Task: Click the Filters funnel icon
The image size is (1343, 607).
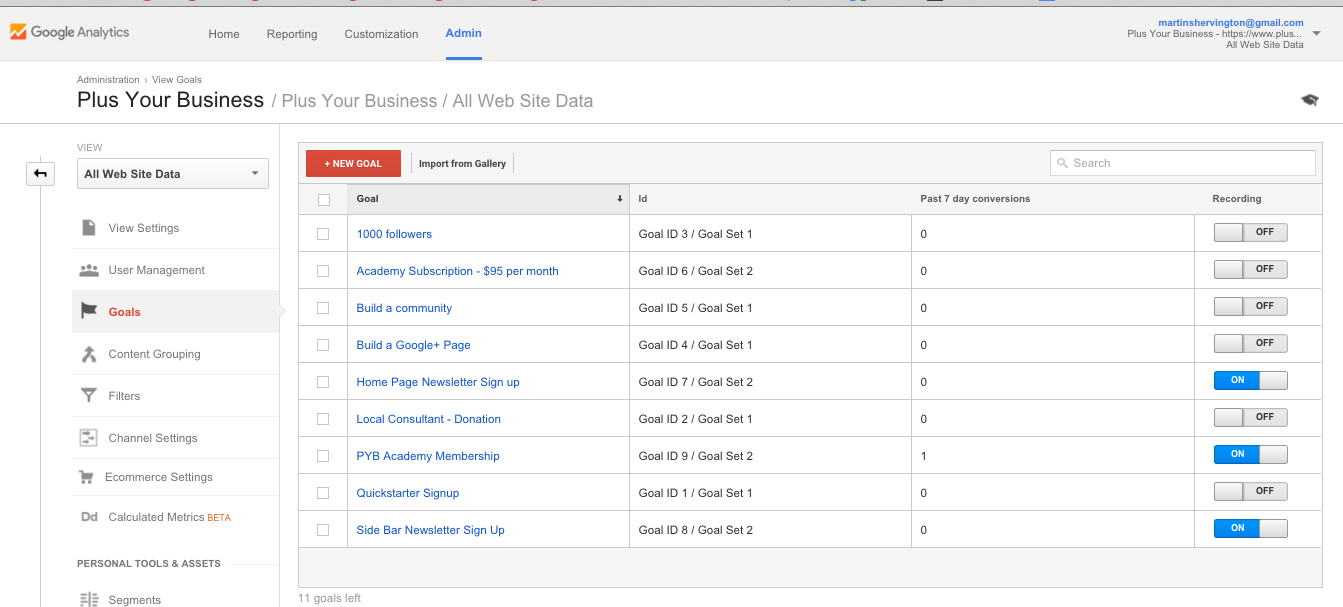Action: coord(89,396)
